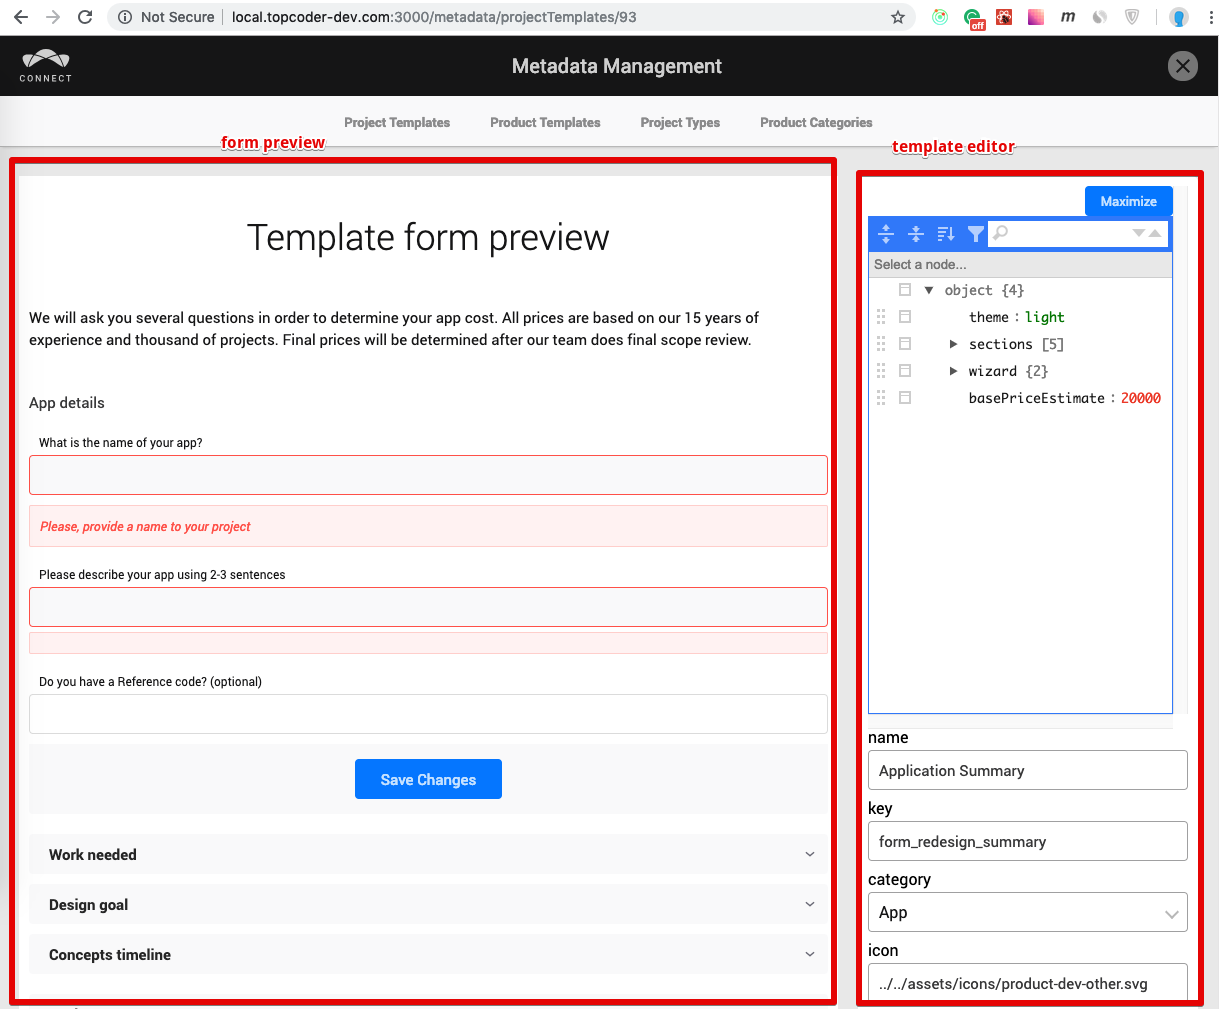Image resolution: width=1219 pixels, height=1010 pixels.
Task: Sort contents in the JSON editor
Action: click(946, 234)
